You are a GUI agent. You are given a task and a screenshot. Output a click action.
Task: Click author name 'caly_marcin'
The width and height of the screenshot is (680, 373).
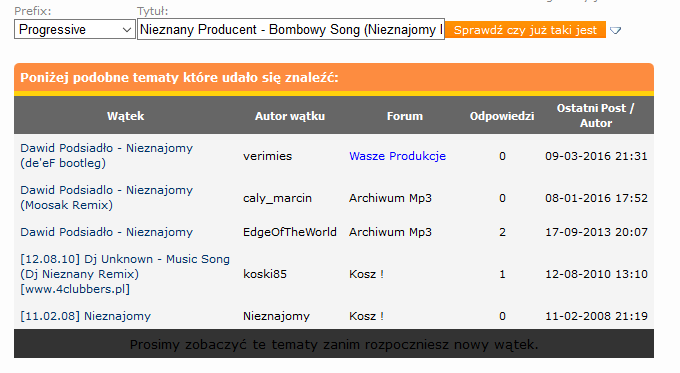pyautogui.click(x=277, y=198)
